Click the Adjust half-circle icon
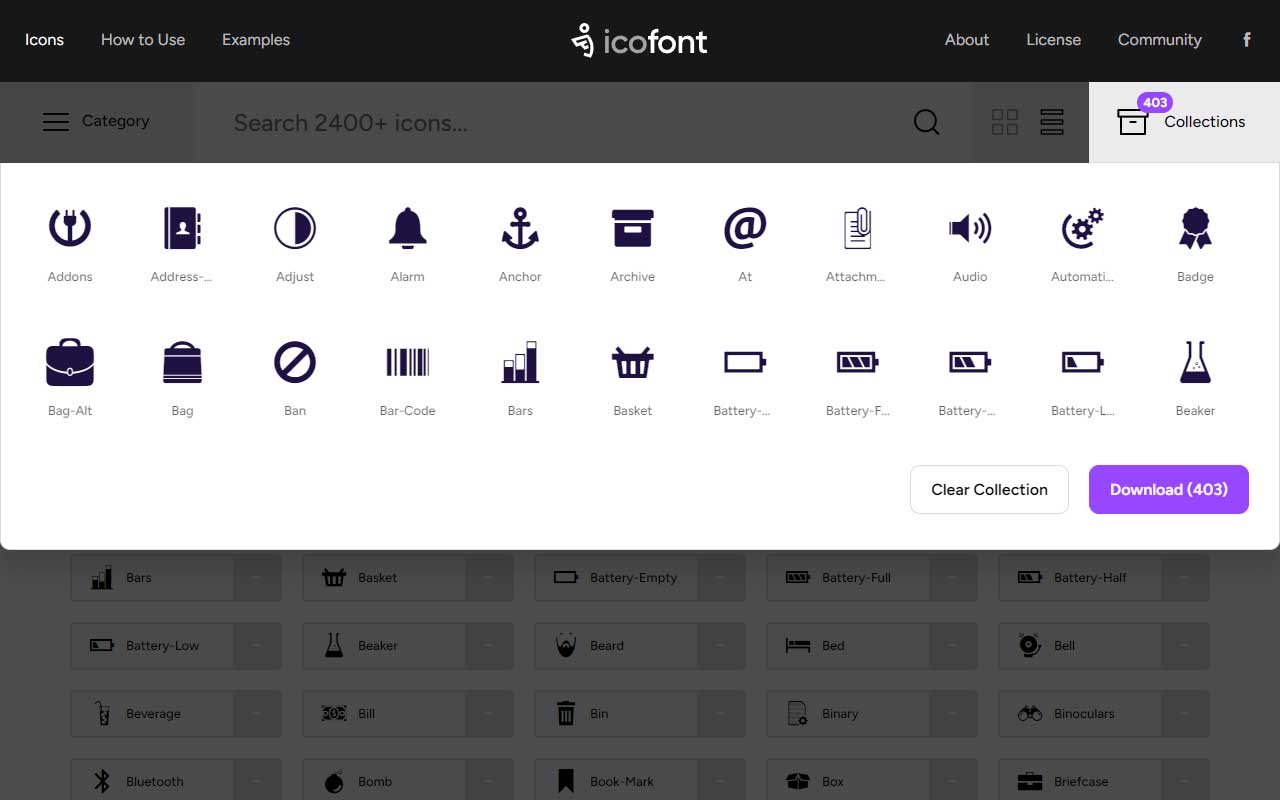Image resolution: width=1280 pixels, height=800 pixels. (295, 228)
